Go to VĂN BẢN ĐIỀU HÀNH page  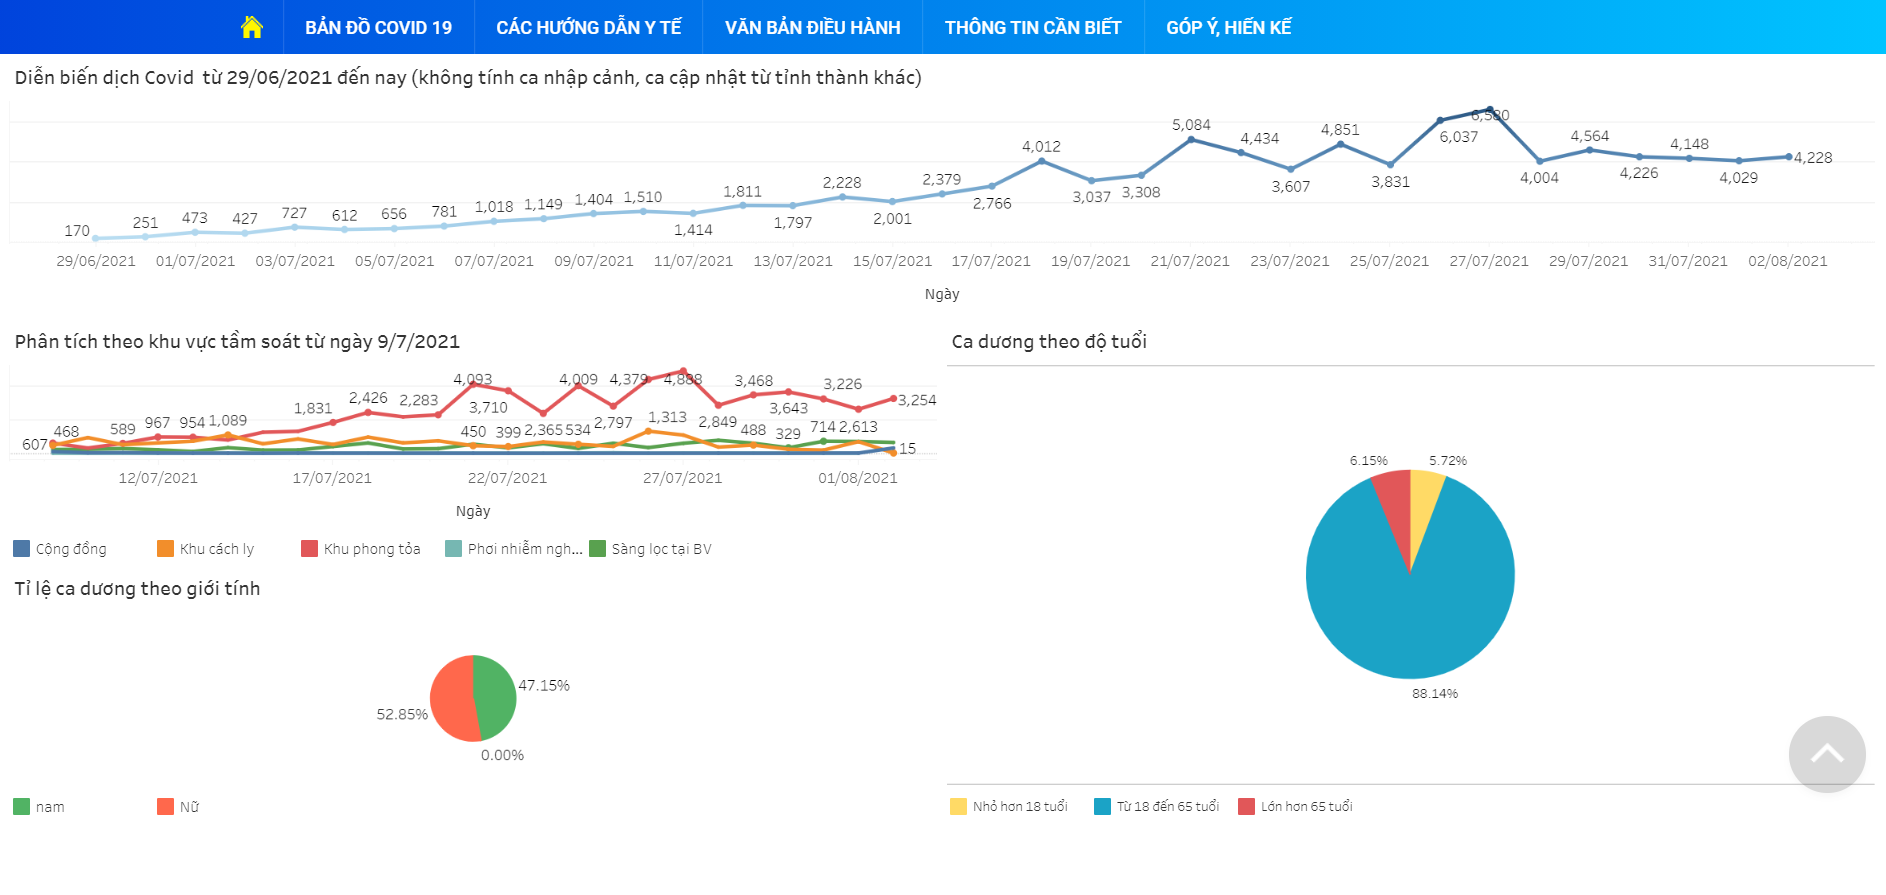click(812, 27)
